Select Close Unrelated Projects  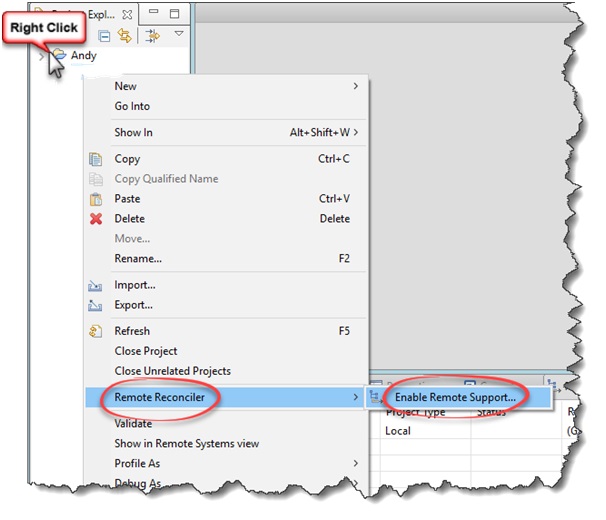(172, 371)
